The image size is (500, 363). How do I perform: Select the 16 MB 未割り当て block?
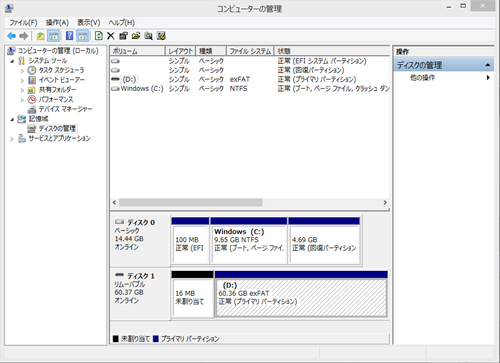(x=192, y=294)
